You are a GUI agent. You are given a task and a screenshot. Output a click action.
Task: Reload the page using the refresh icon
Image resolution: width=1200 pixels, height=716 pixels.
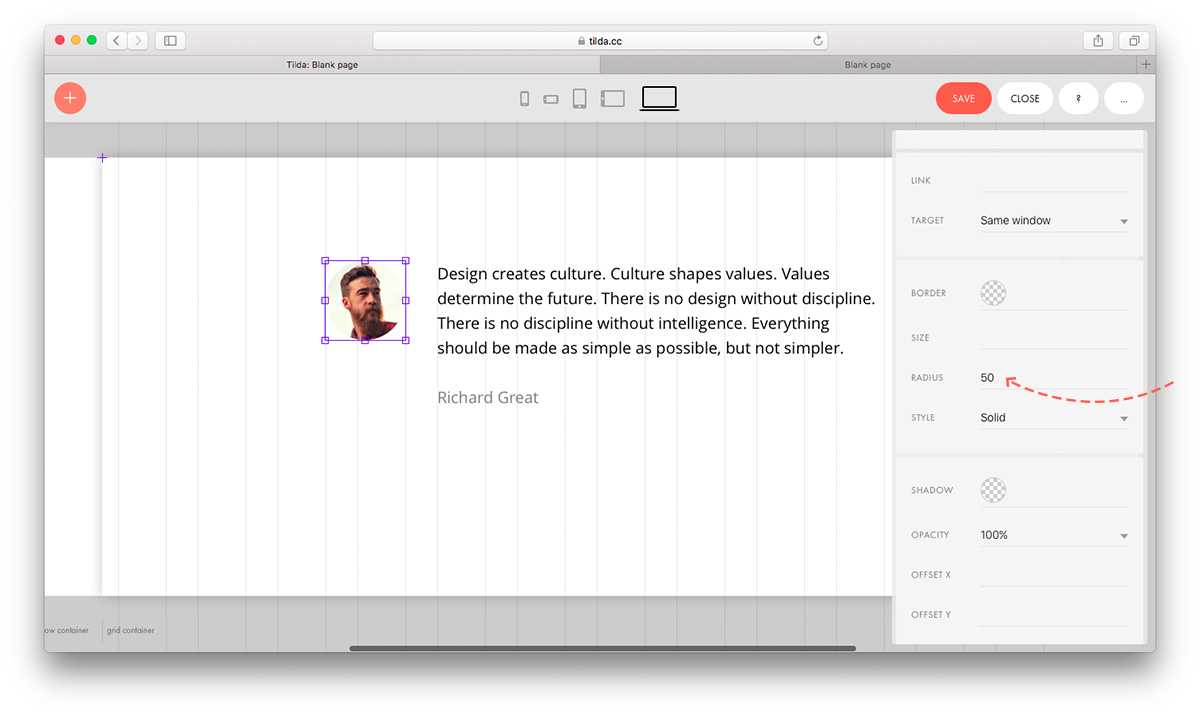coord(818,41)
